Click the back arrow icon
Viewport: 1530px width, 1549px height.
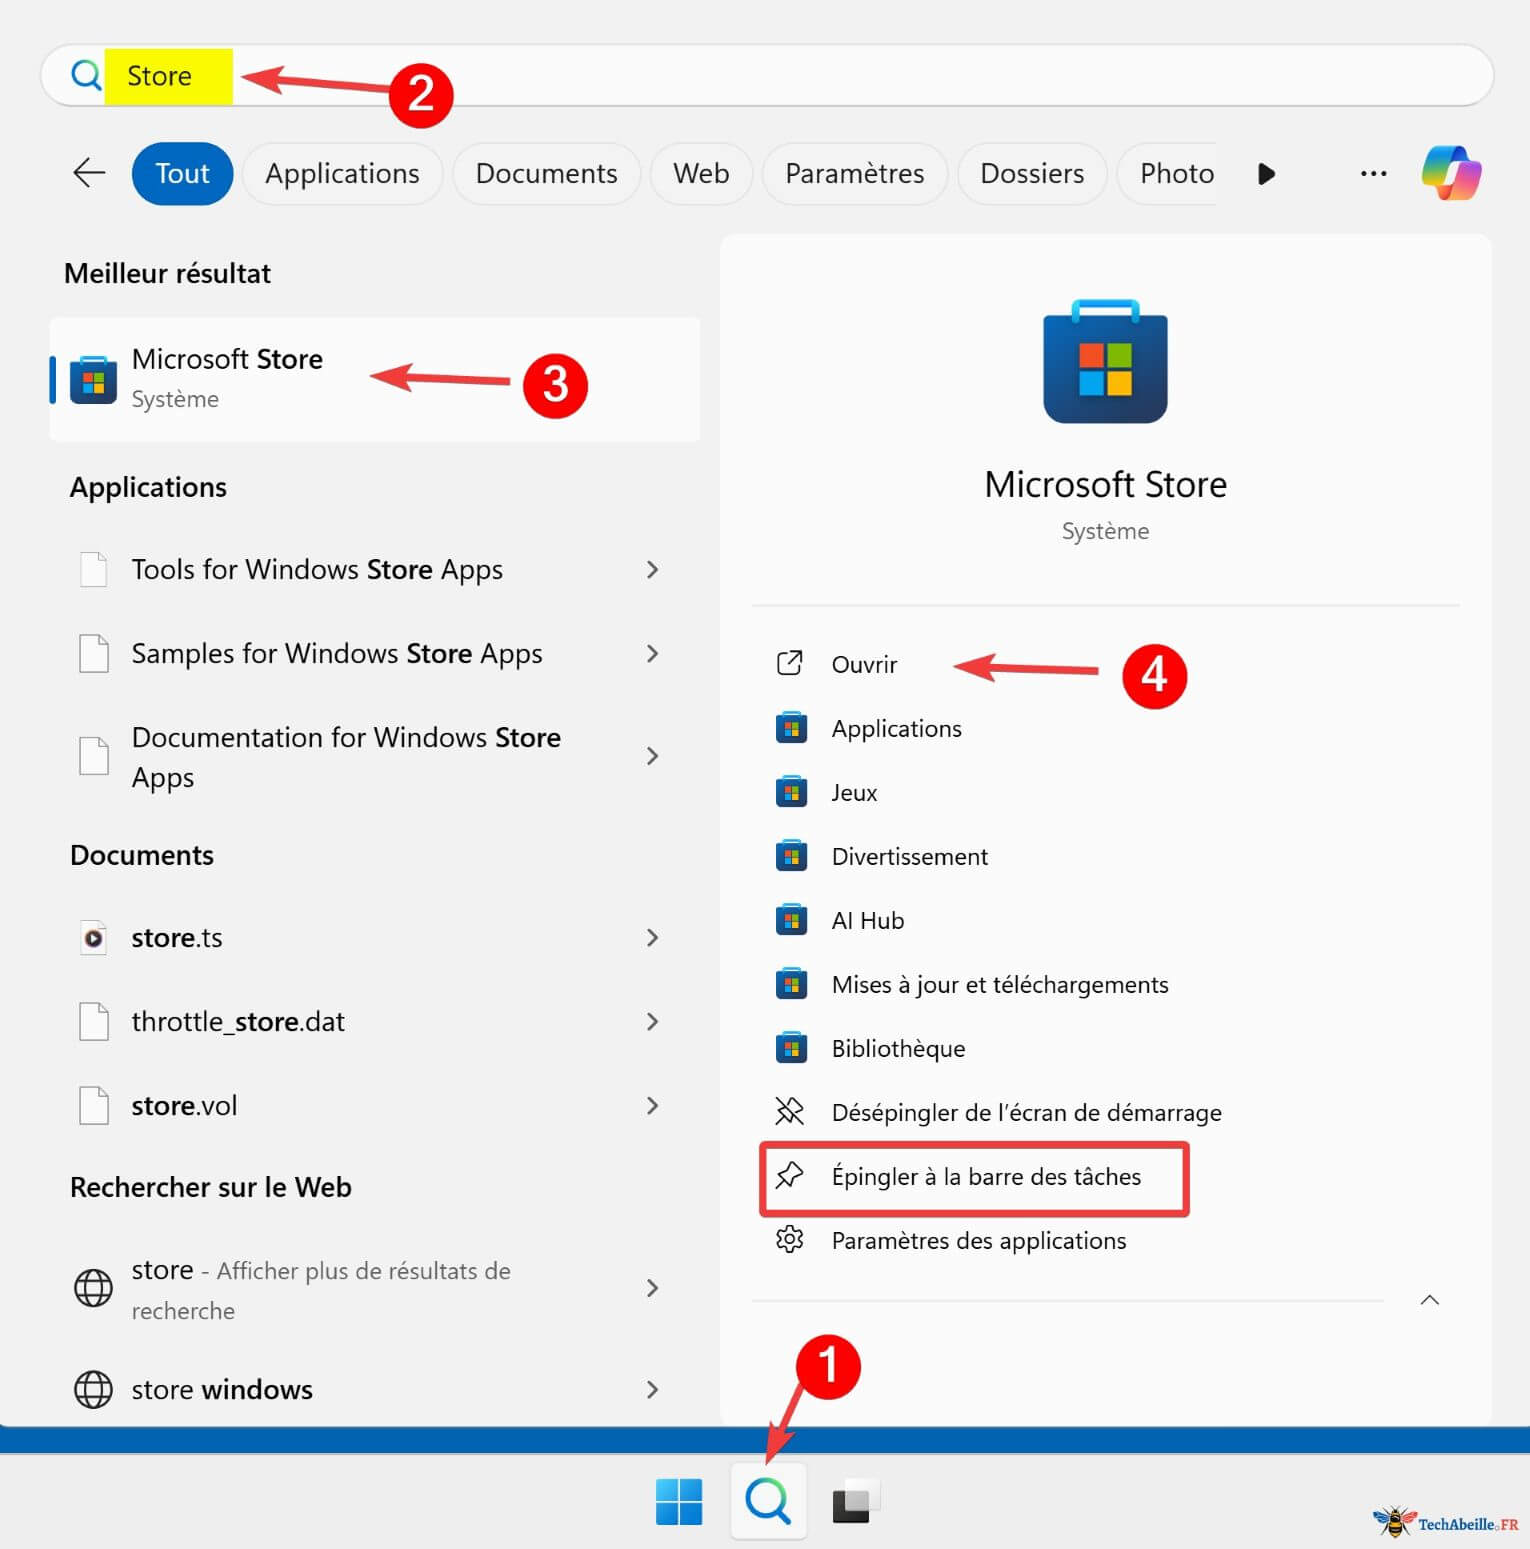(89, 173)
